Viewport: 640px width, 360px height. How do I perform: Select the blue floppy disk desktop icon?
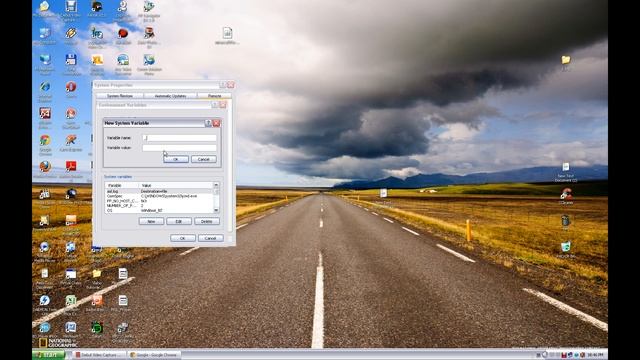pyautogui.click(x=71, y=60)
